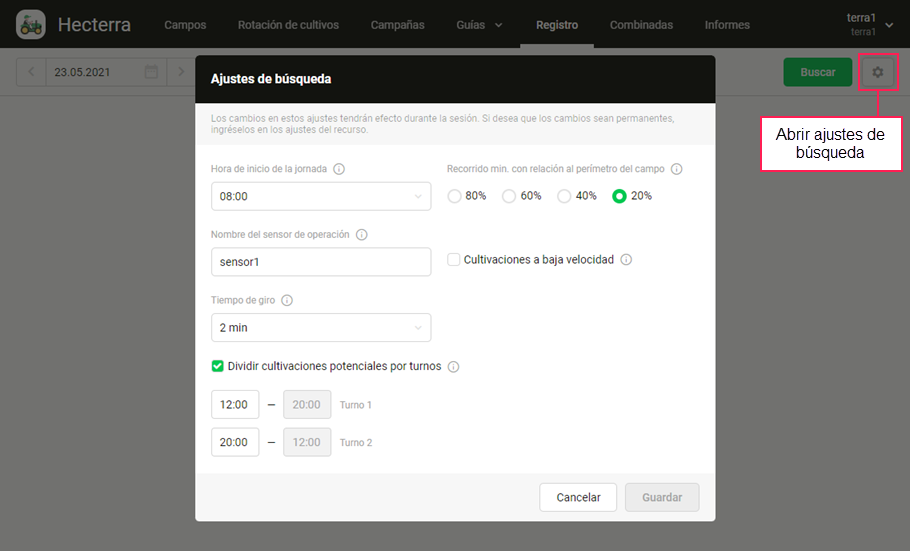
Task: Click the green Buscar button
Action: coord(817,72)
